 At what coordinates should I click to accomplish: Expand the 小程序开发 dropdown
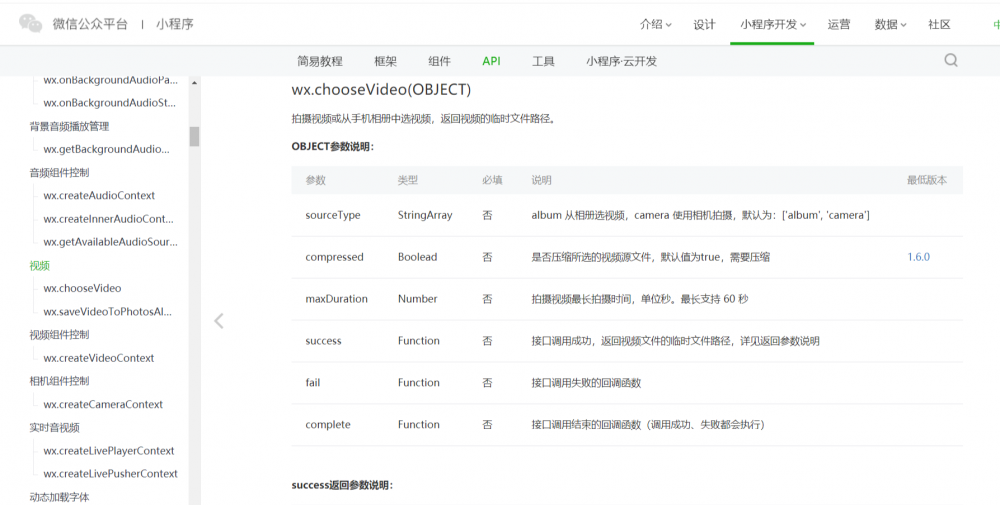(773, 24)
